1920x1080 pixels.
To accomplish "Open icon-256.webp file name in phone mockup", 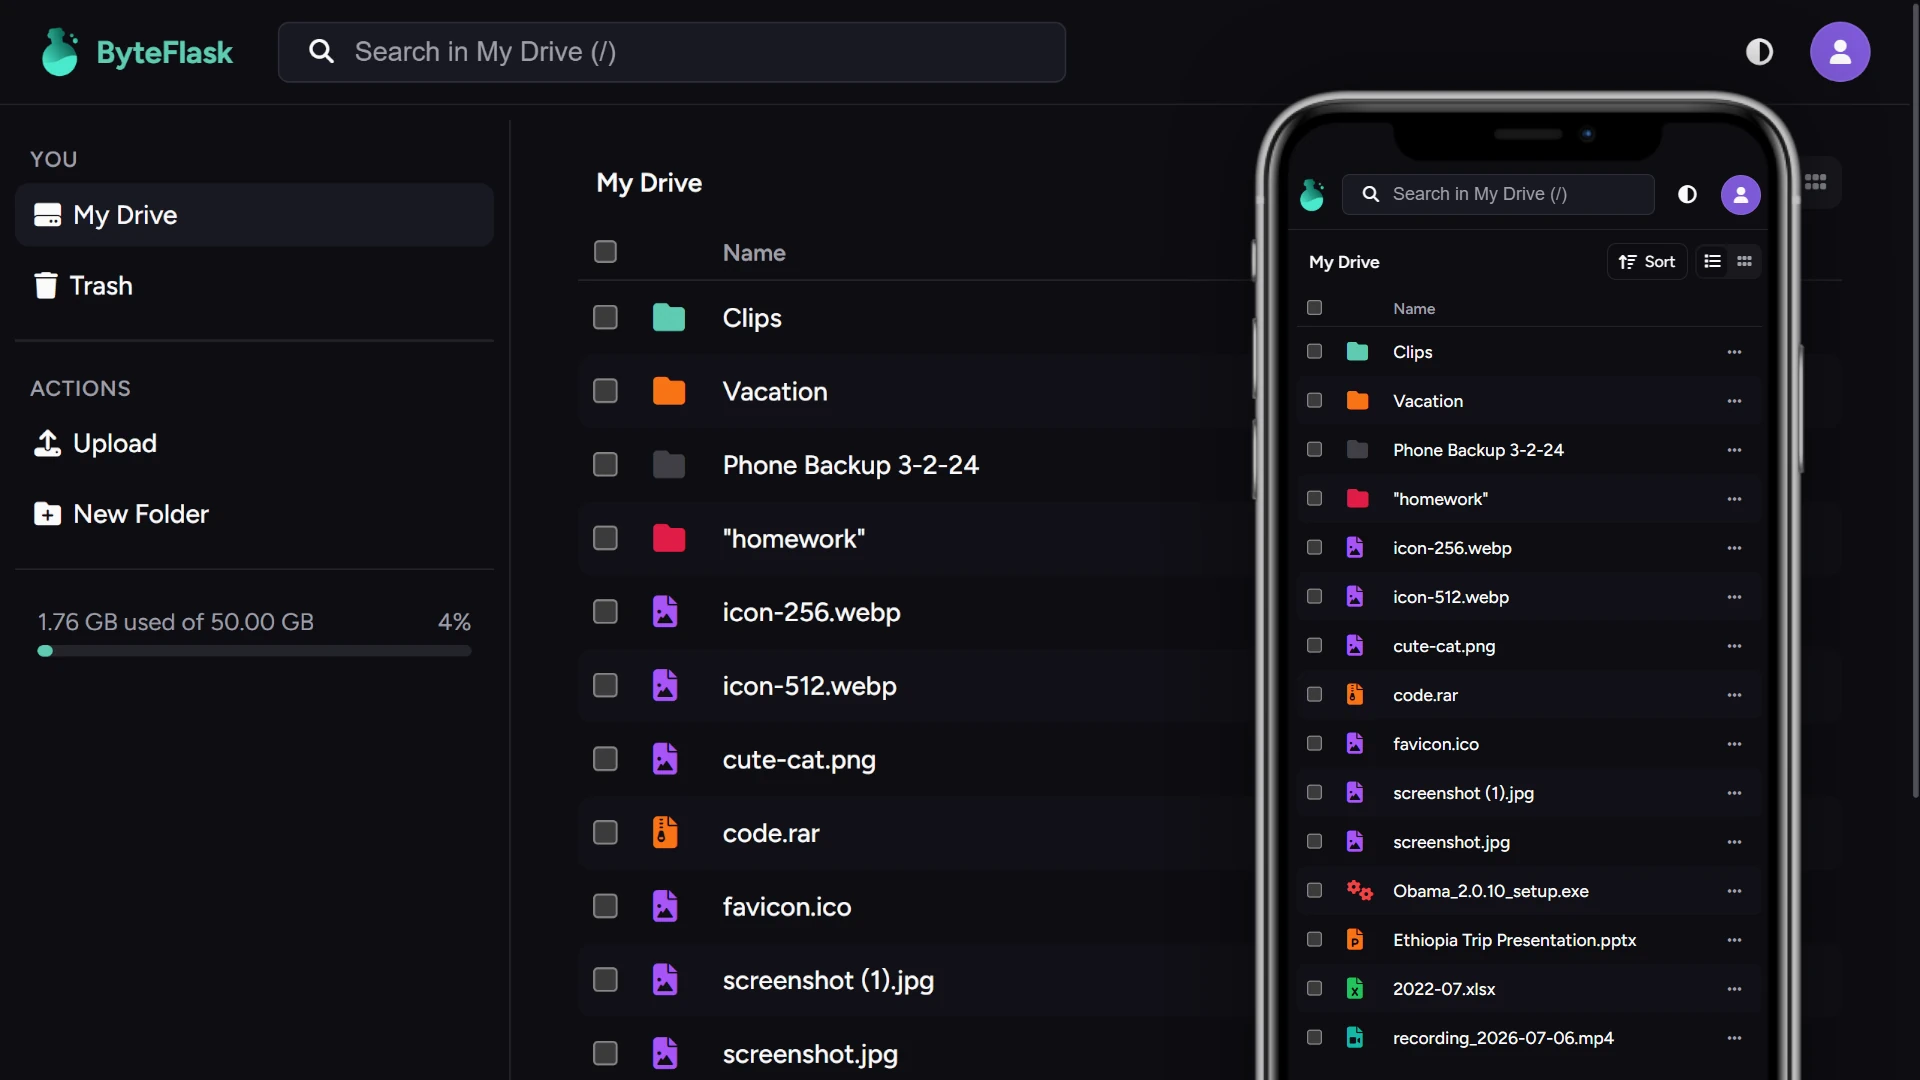I will point(1452,548).
